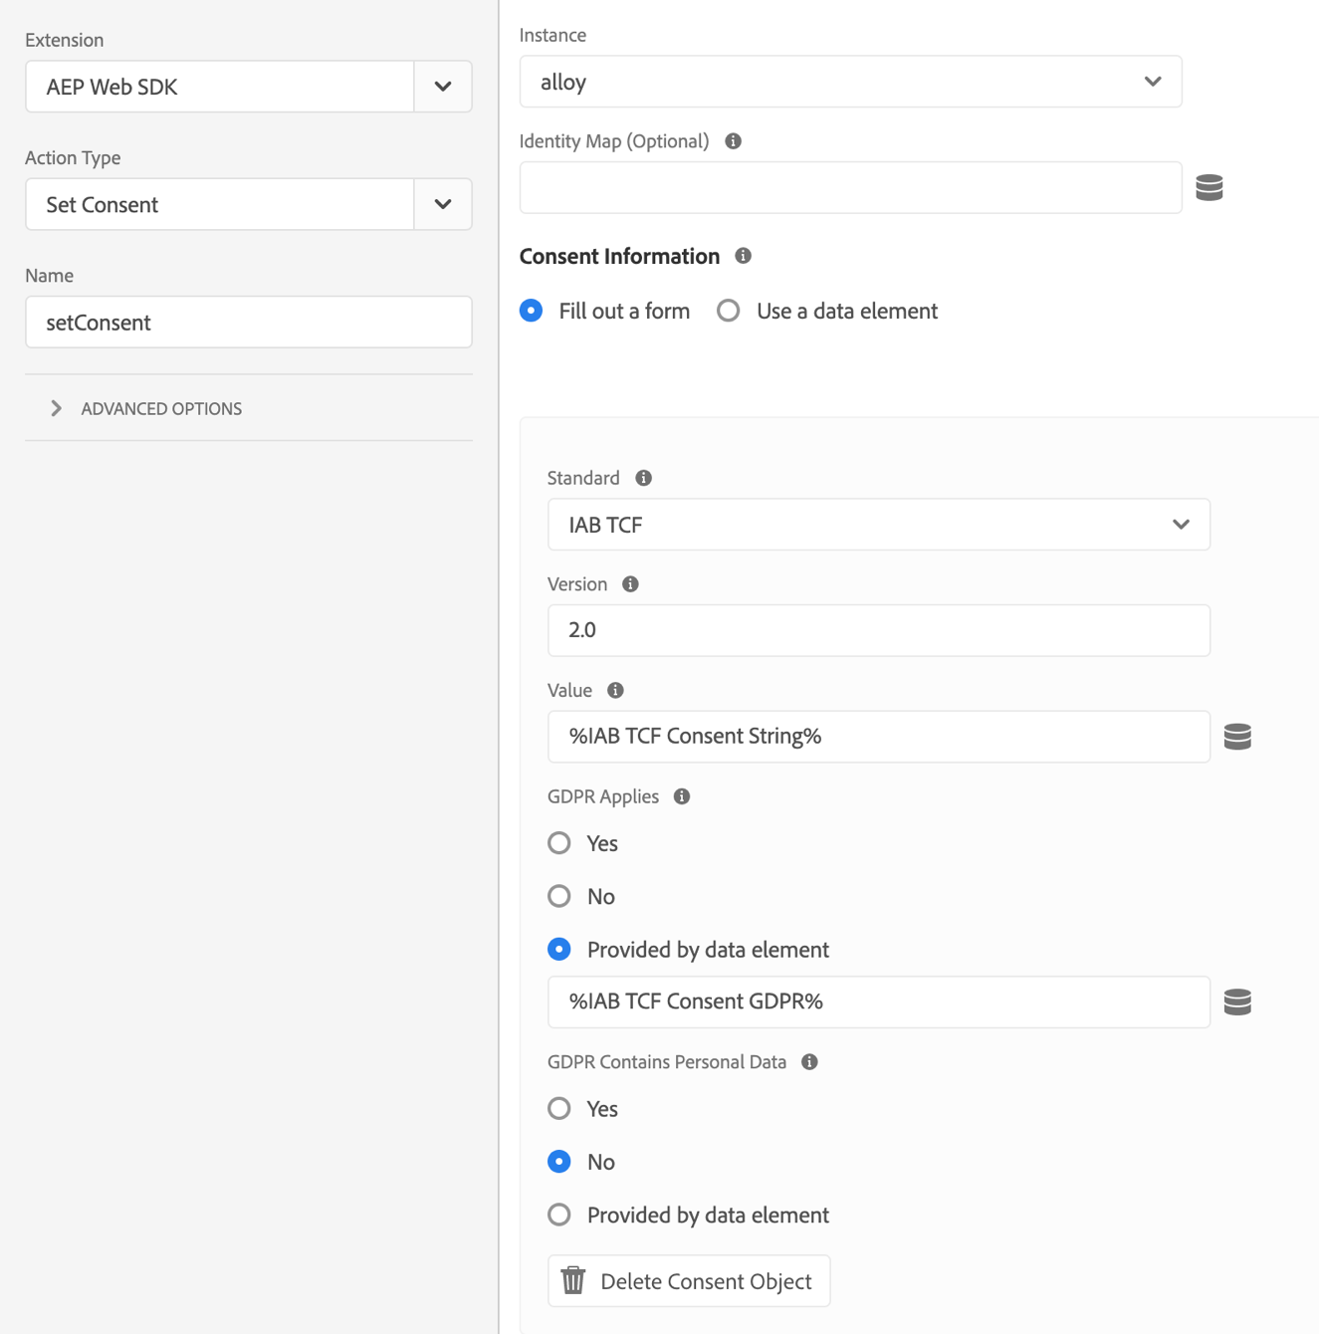Choose No under GDPR Applies
Screen dimensions: 1320x1338
pyautogui.click(x=560, y=896)
